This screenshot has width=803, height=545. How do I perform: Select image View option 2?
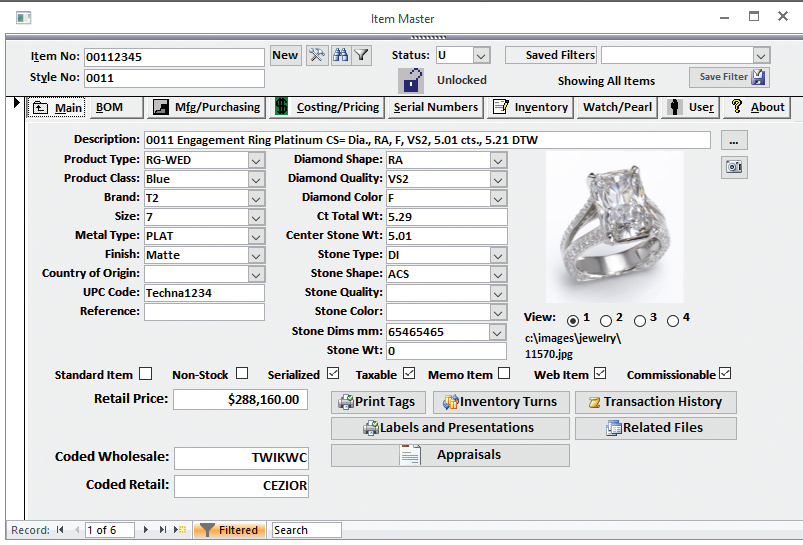pos(606,321)
